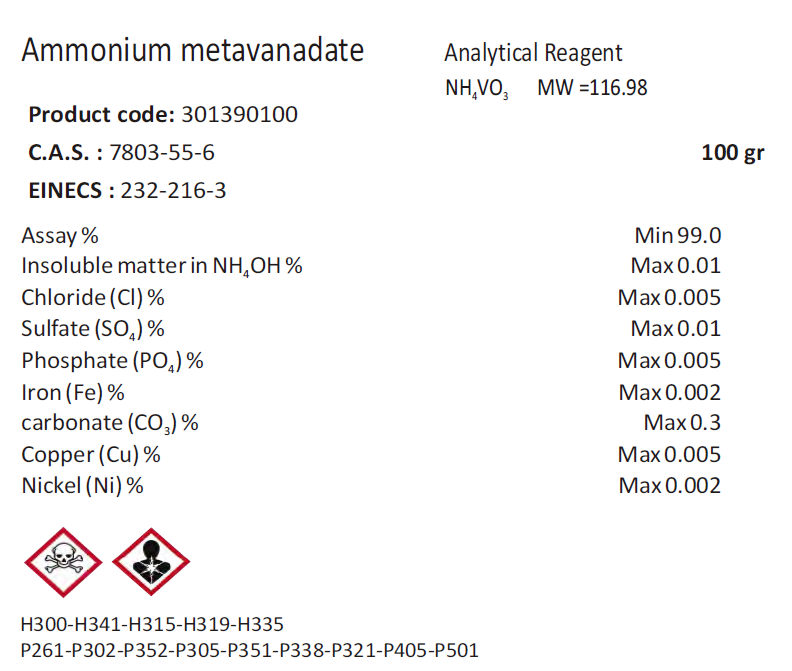Click the MW =116.98 value
Viewport: 792px width, 671px height.
(592, 88)
